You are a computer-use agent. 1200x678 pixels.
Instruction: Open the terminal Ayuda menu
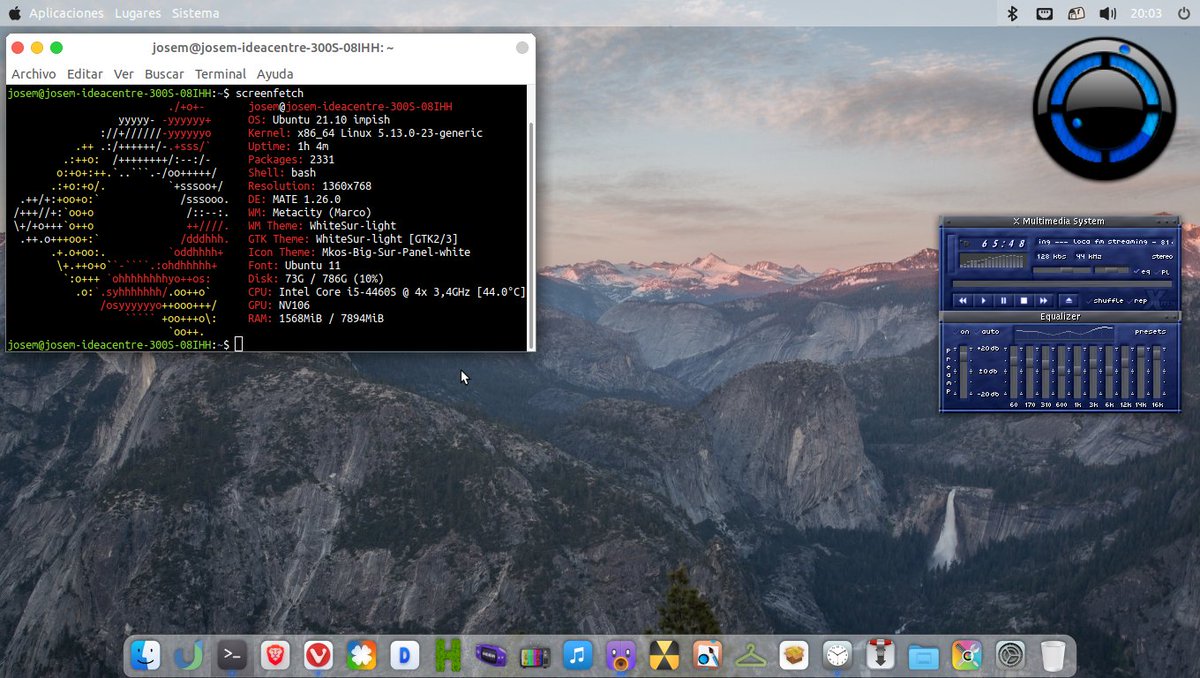point(275,74)
